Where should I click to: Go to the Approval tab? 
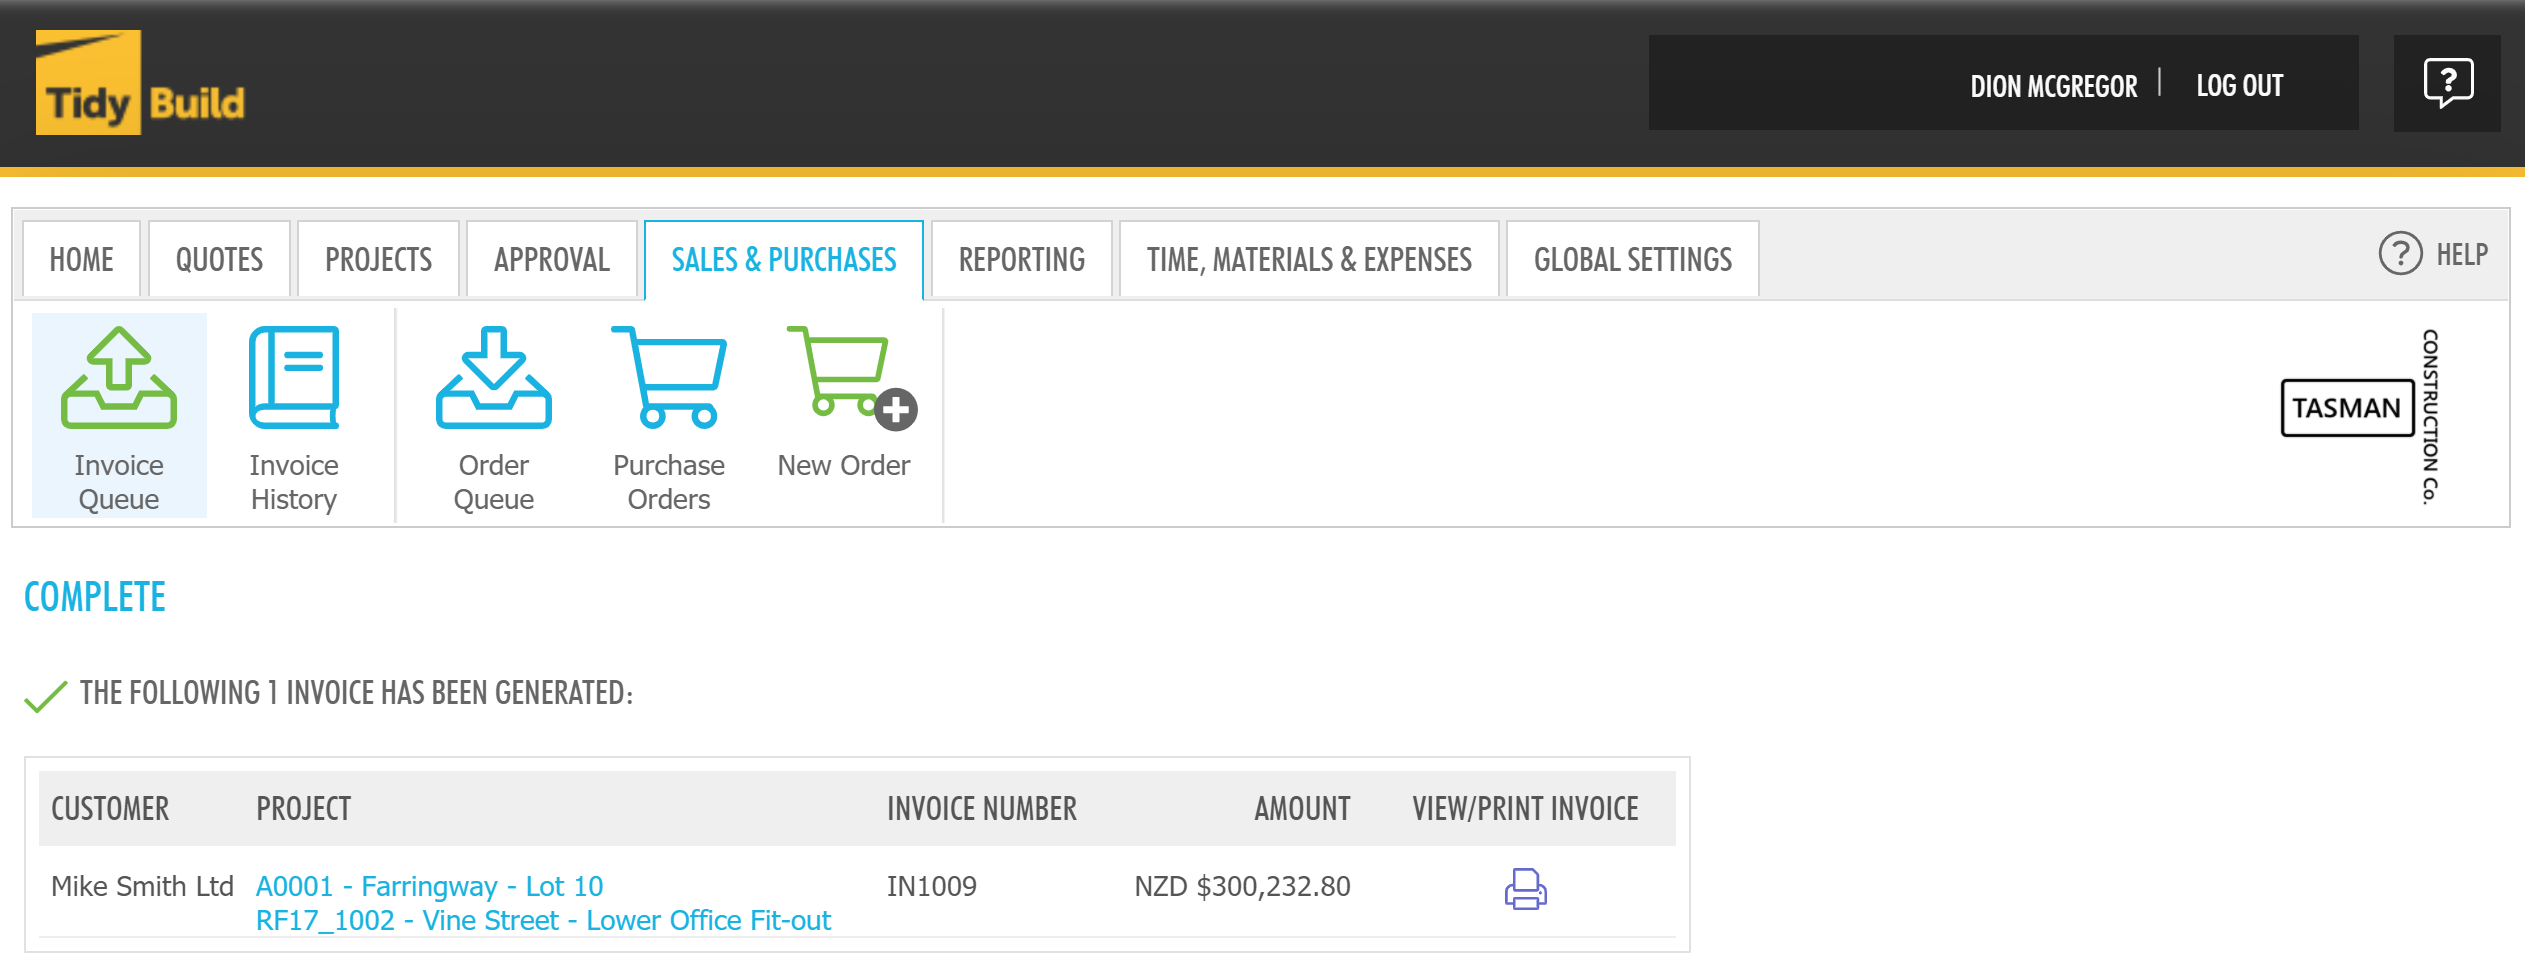pyautogui.click(x=551, y=260)
